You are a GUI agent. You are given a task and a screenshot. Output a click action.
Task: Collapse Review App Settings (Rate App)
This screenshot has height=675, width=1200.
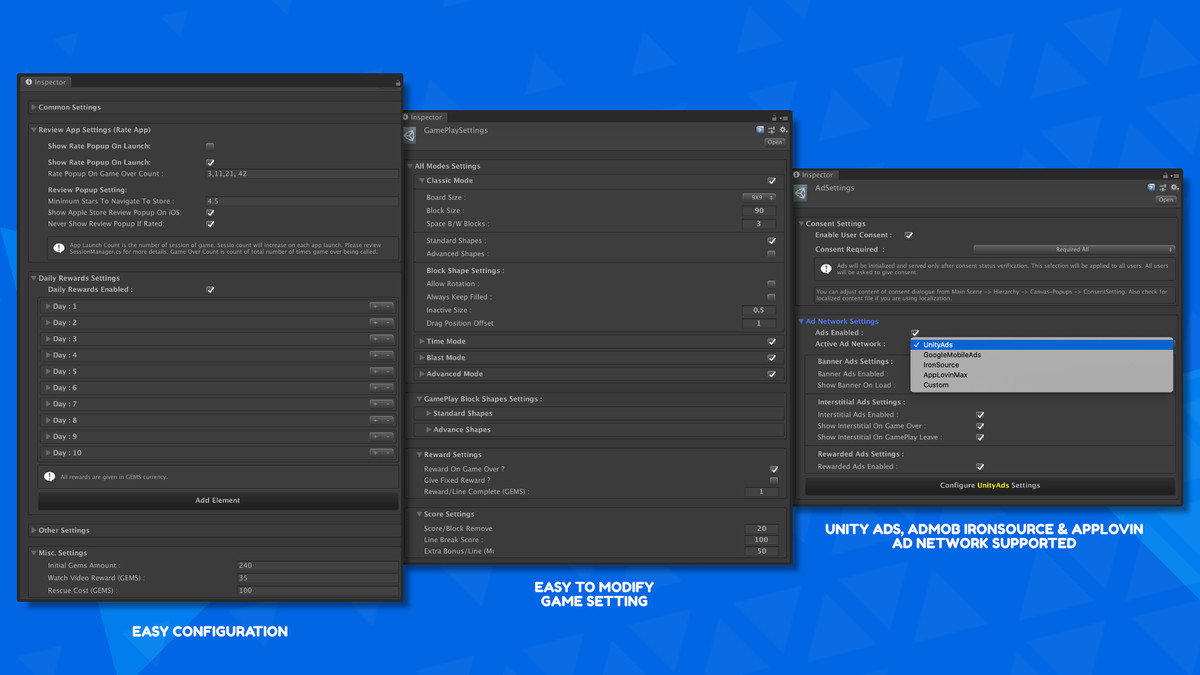pos(34,130)
